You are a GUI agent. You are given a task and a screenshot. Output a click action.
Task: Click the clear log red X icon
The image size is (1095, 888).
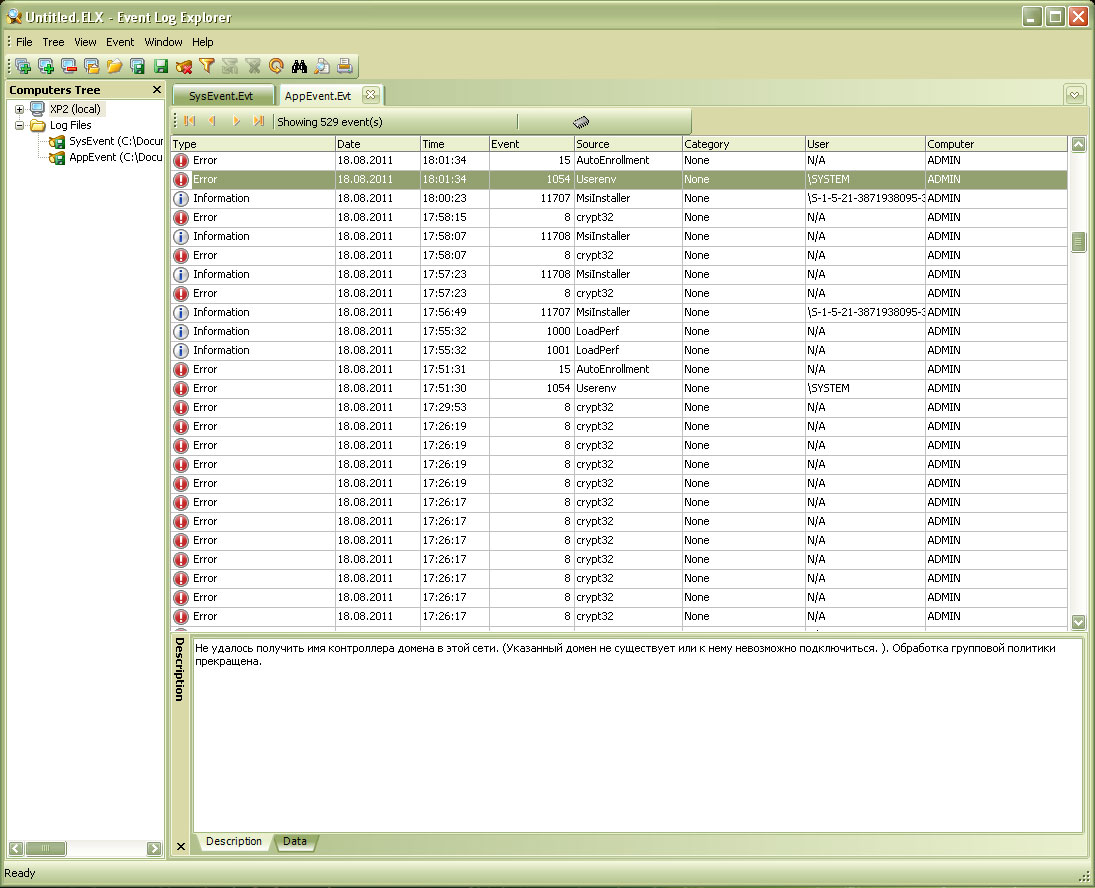pos(184,67)
